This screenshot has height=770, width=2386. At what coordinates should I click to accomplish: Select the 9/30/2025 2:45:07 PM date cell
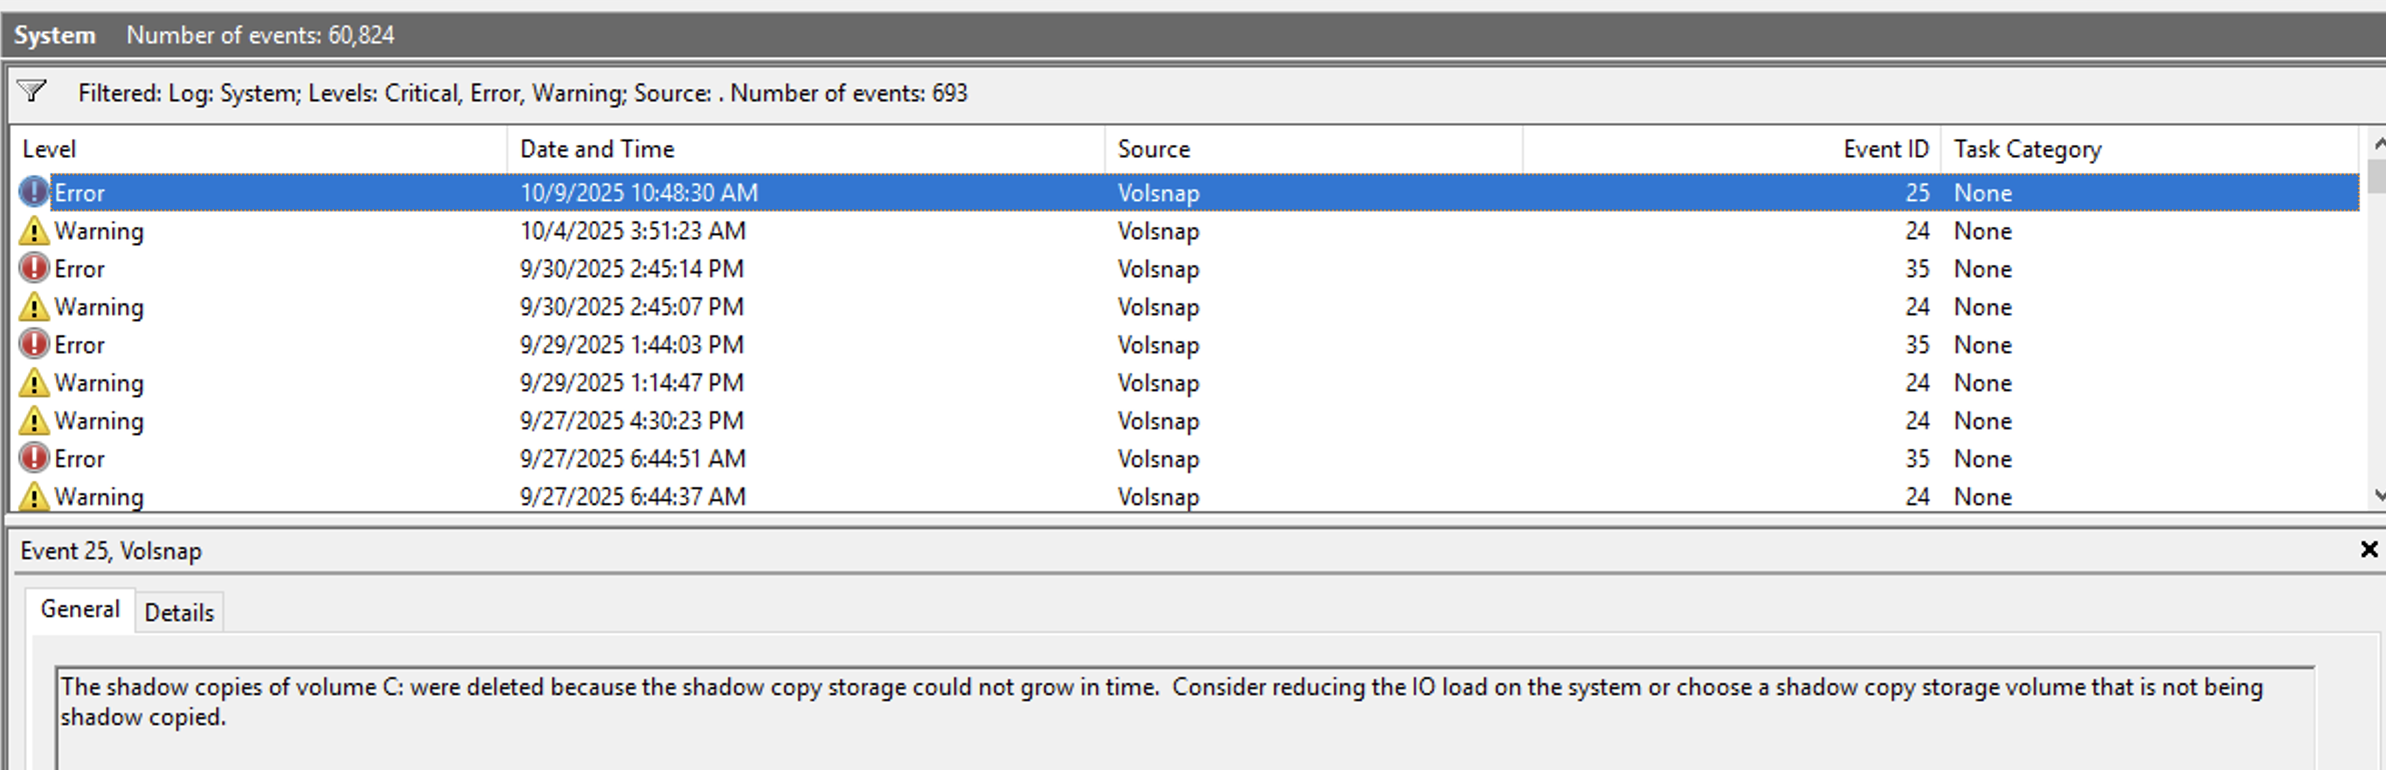(632, 307)
